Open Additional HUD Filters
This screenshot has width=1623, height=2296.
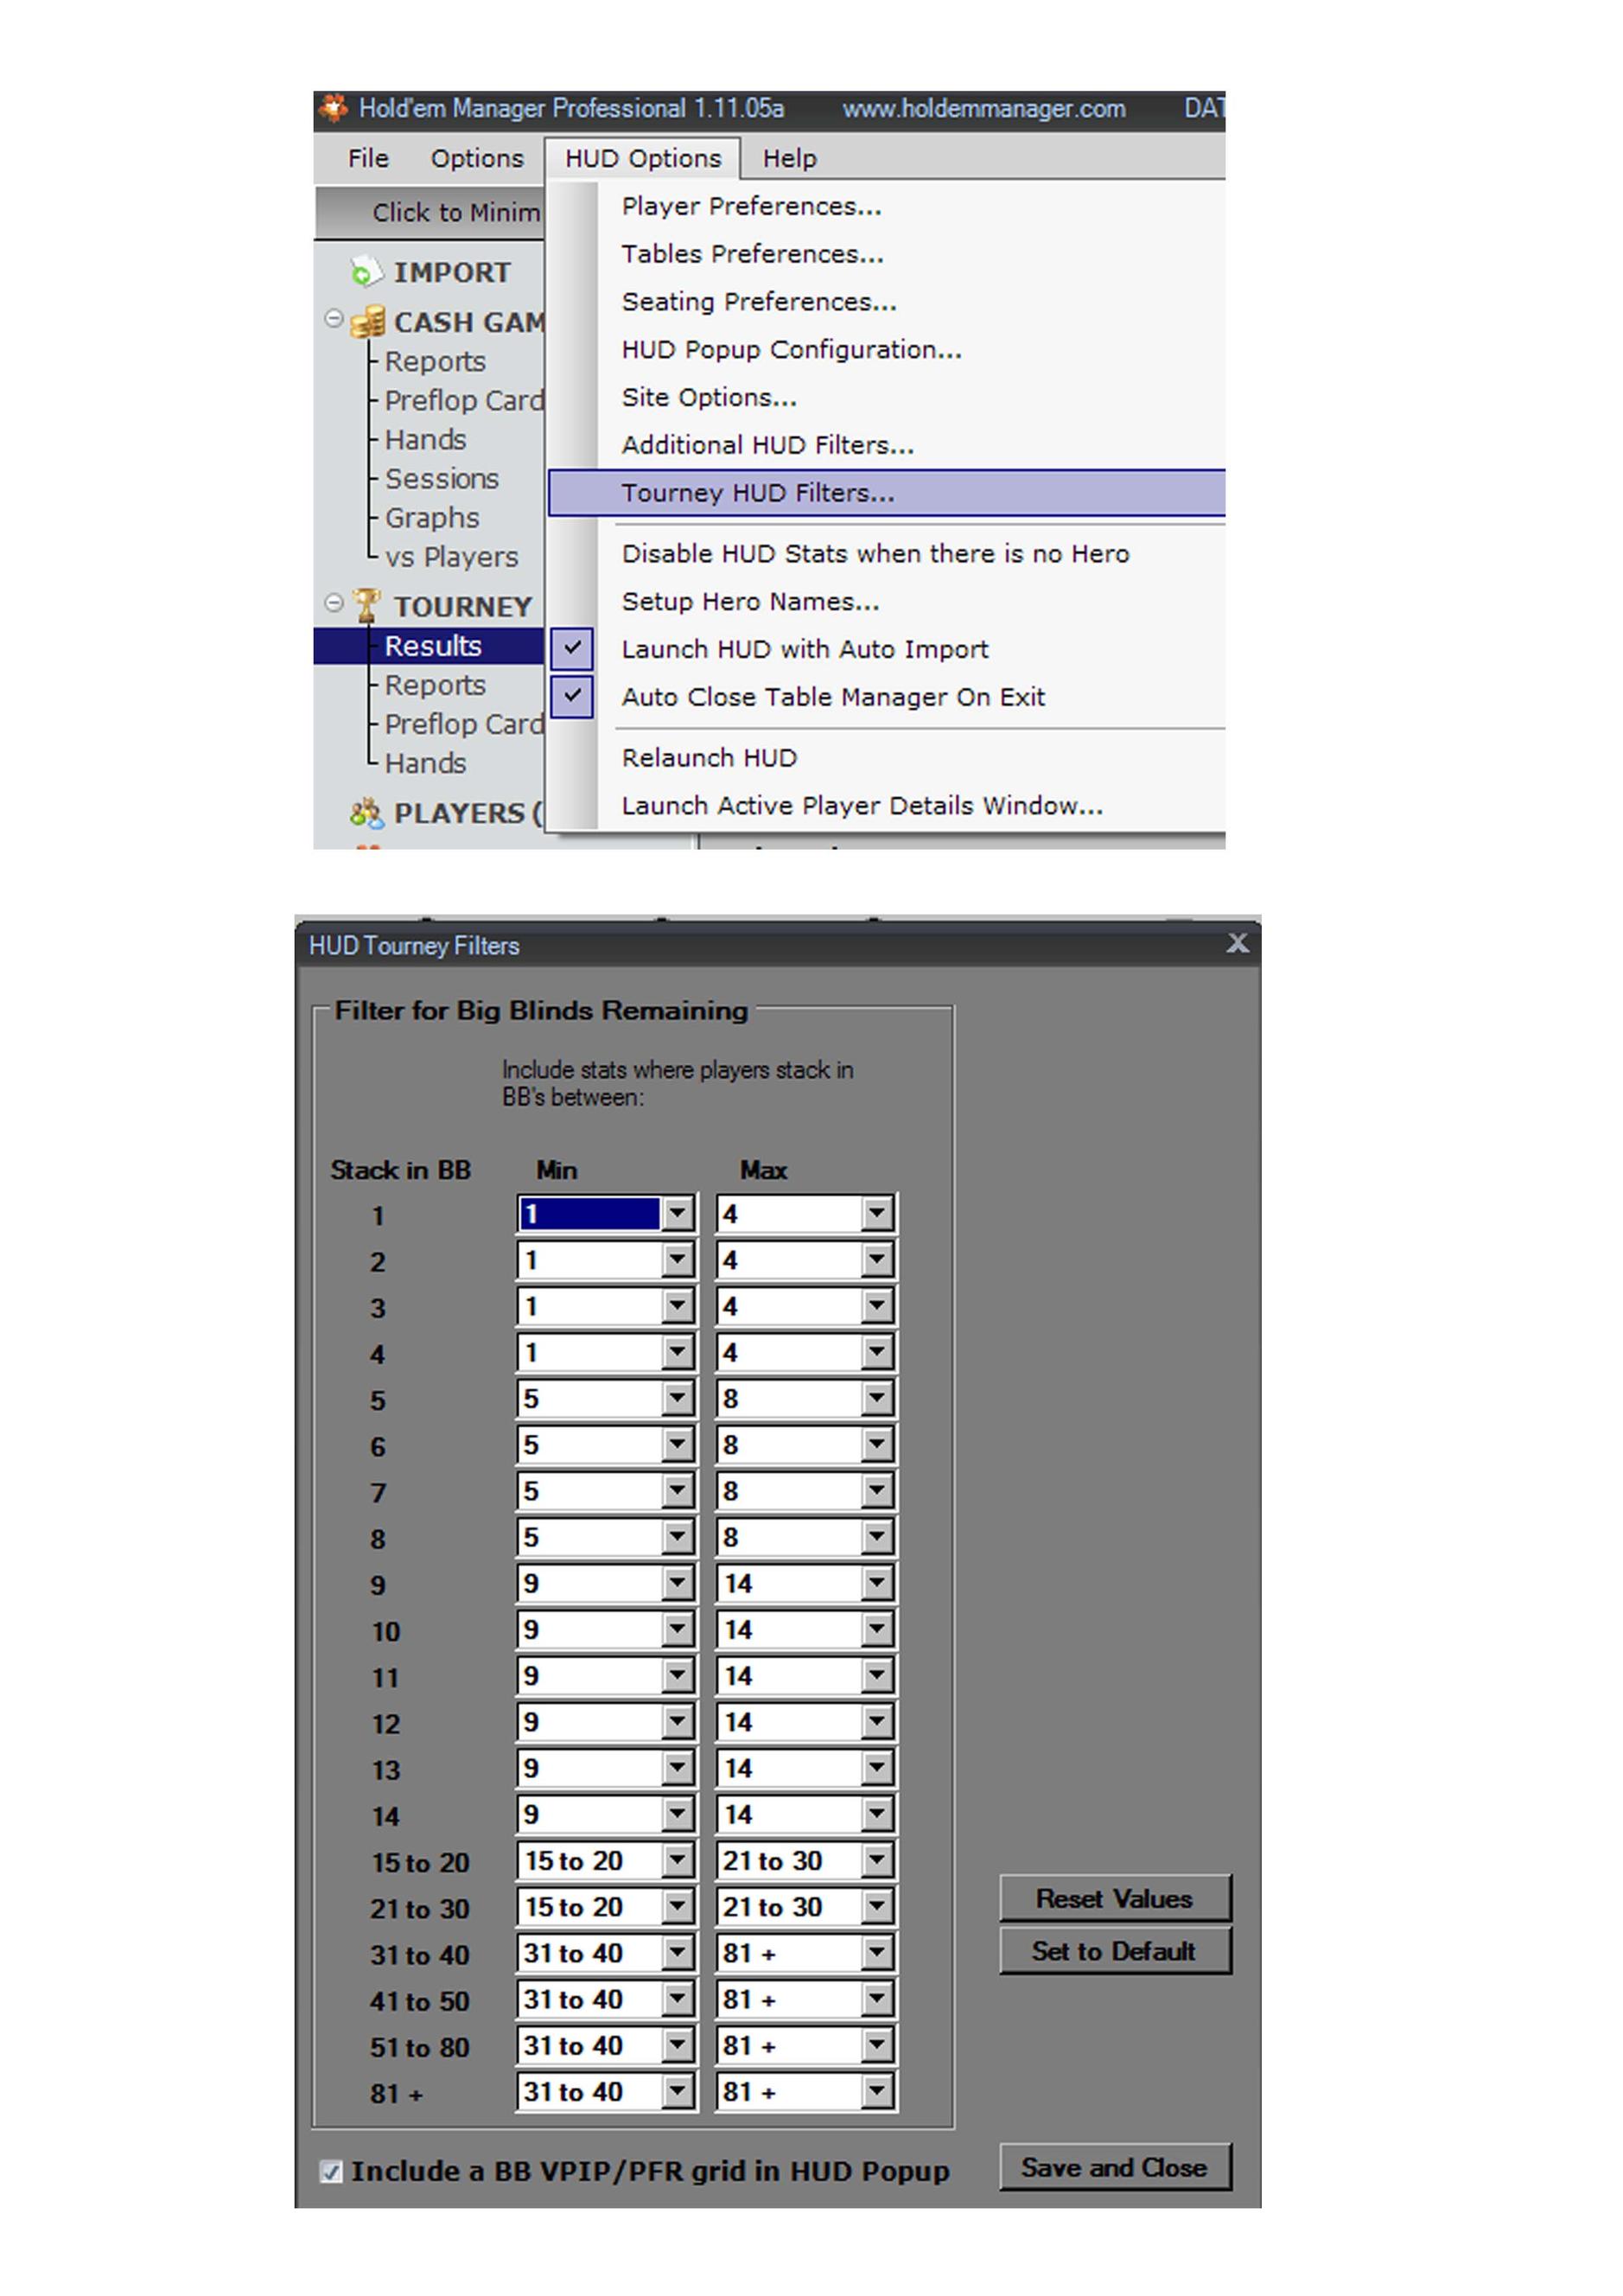tap(767, 445)
